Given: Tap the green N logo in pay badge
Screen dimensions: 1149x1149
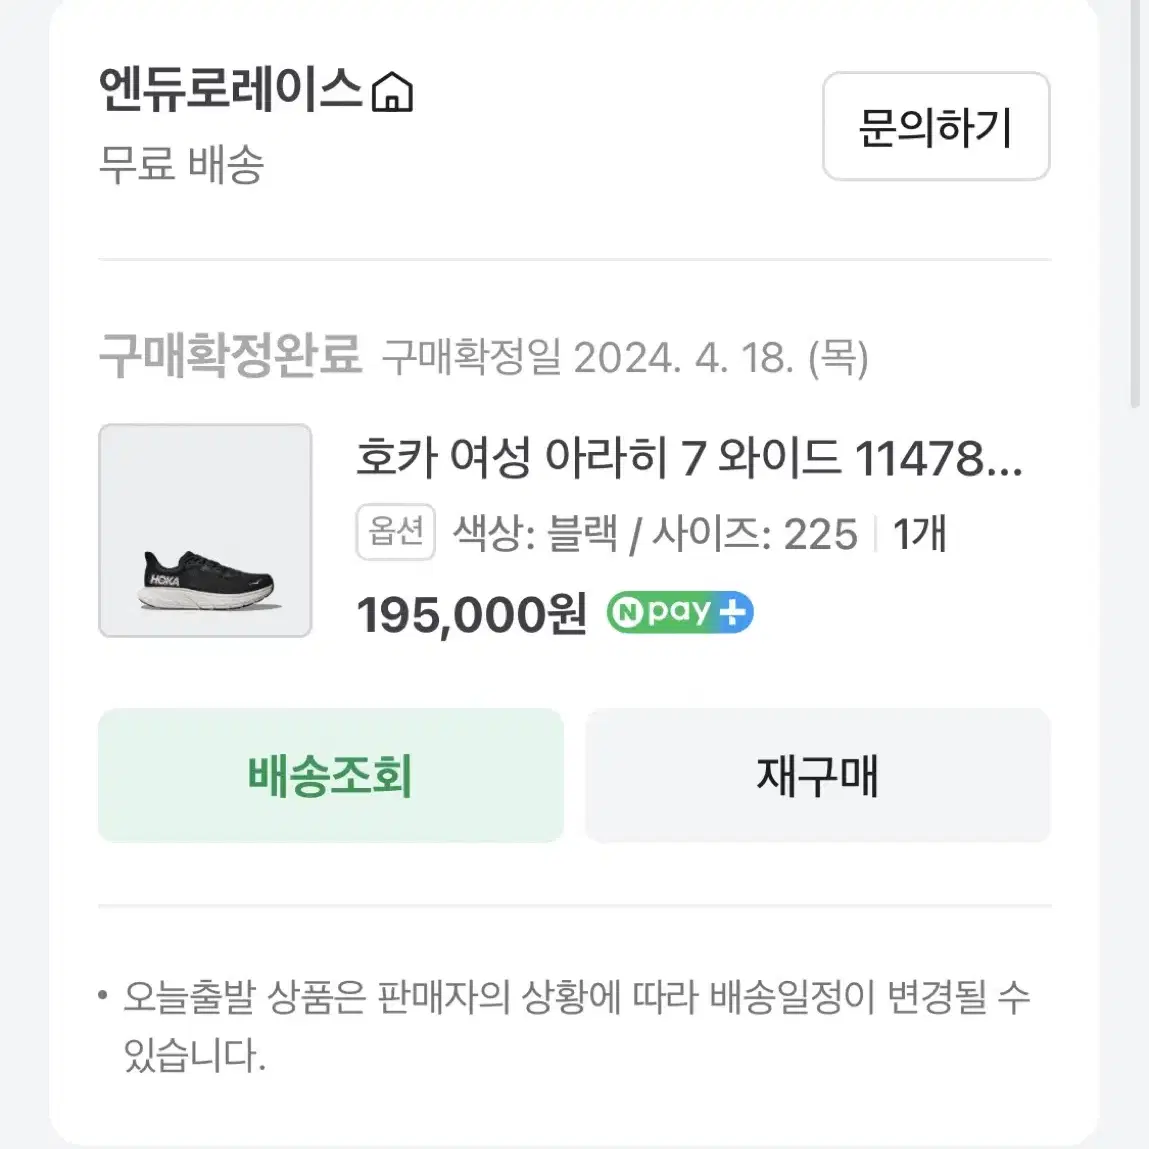Looking at the screenshot, I should pyautogui.click(x=627, y=613).
